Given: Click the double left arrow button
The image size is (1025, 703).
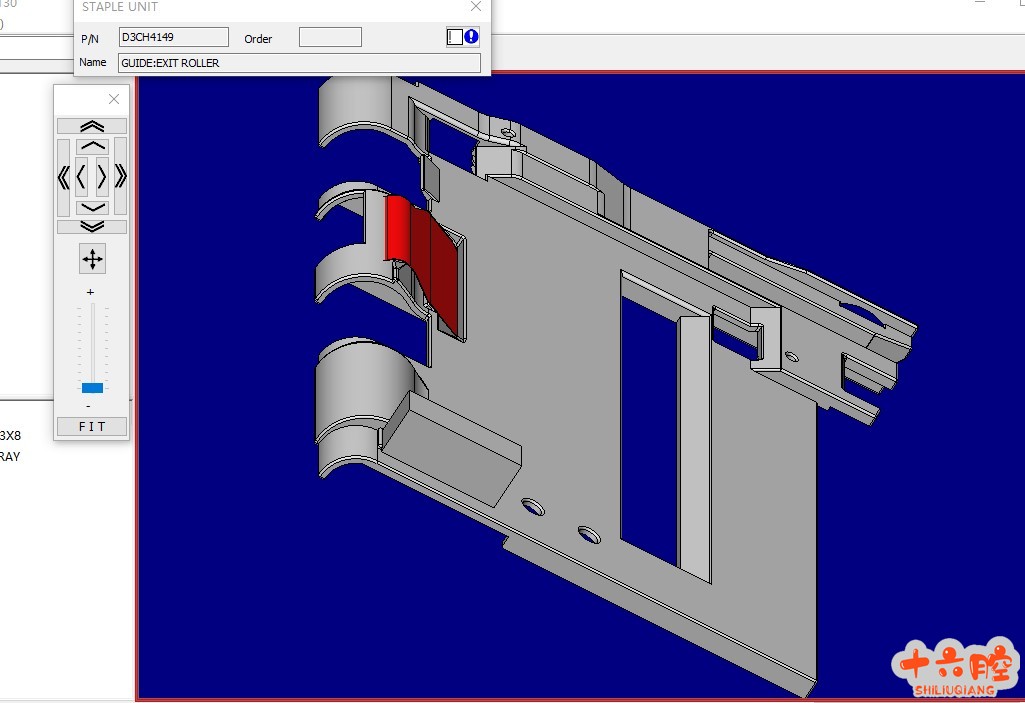Looking at the screenshot, I should point(63,177).
